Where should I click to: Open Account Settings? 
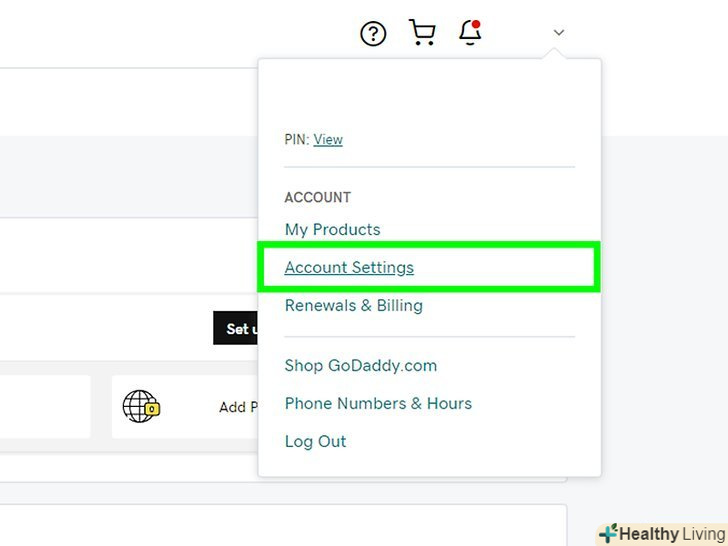pos(349,268)
